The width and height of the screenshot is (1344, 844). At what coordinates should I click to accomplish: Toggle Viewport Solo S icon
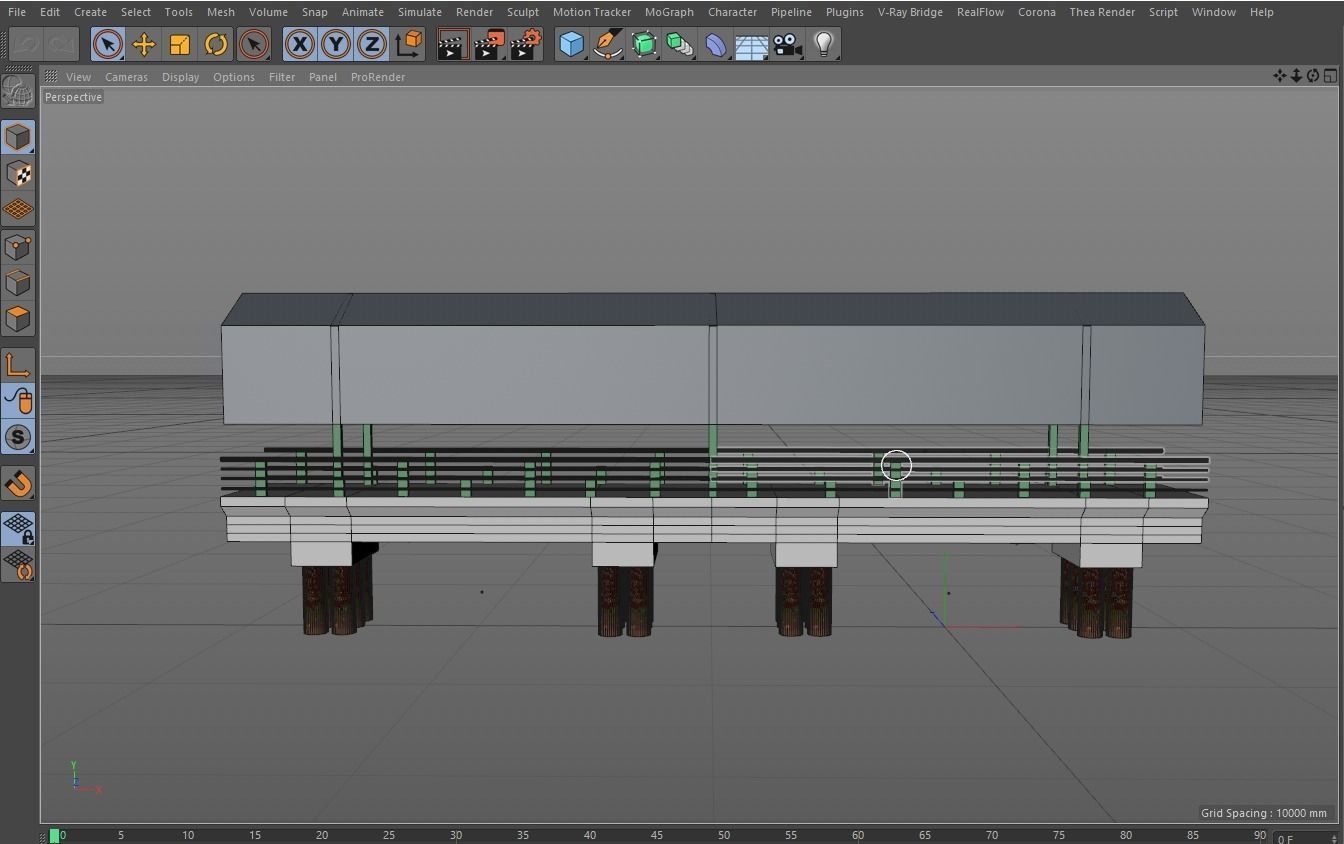tap(18, 437)
